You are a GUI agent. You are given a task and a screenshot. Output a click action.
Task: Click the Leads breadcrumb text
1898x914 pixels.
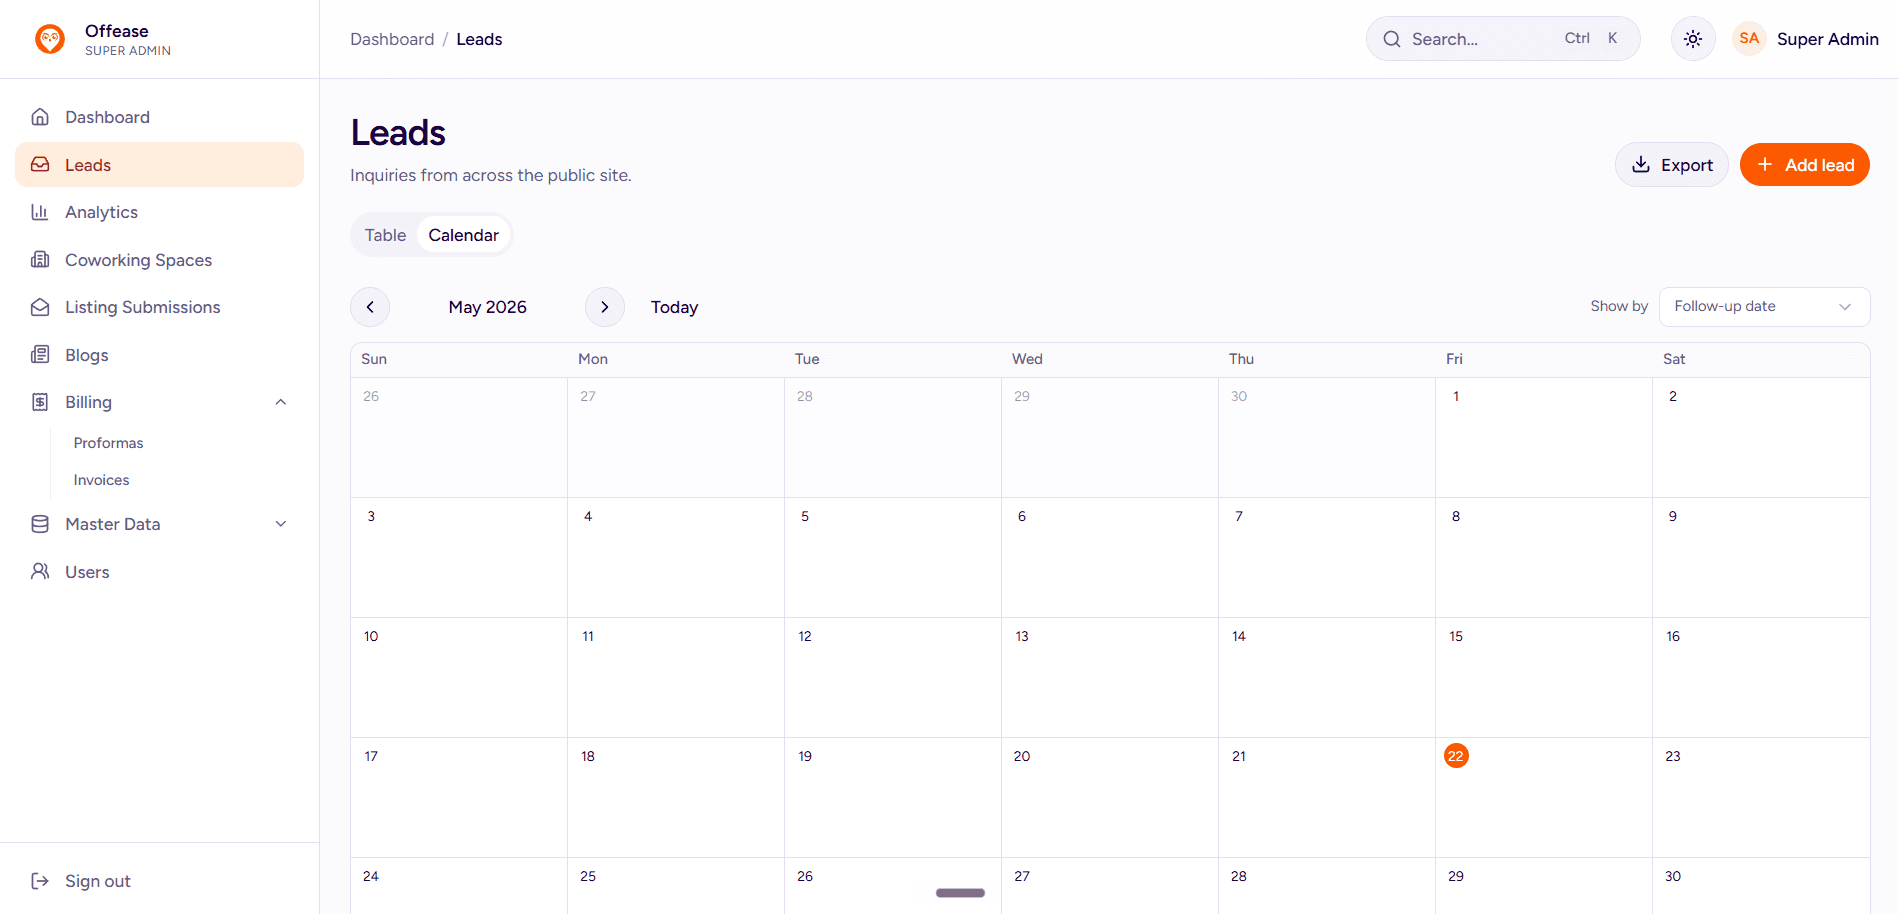pos(479,39)
